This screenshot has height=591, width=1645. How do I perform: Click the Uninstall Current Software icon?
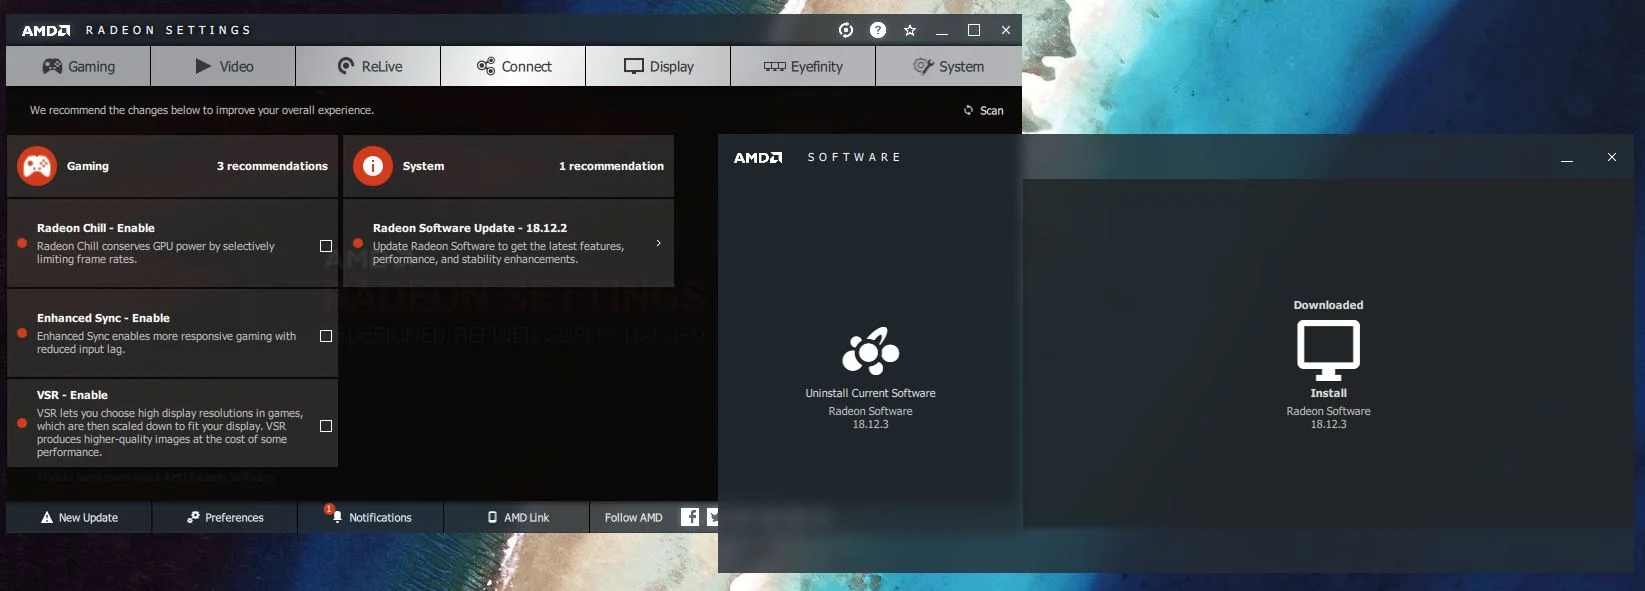pos(871,351)
